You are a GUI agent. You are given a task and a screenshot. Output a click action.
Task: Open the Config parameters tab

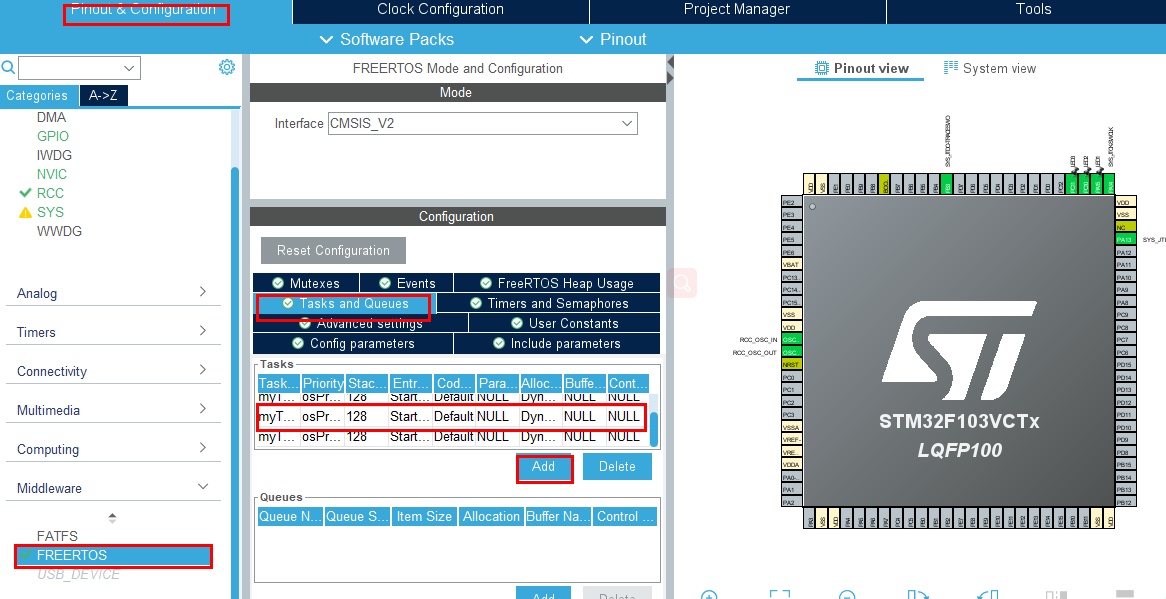(352, 343)
